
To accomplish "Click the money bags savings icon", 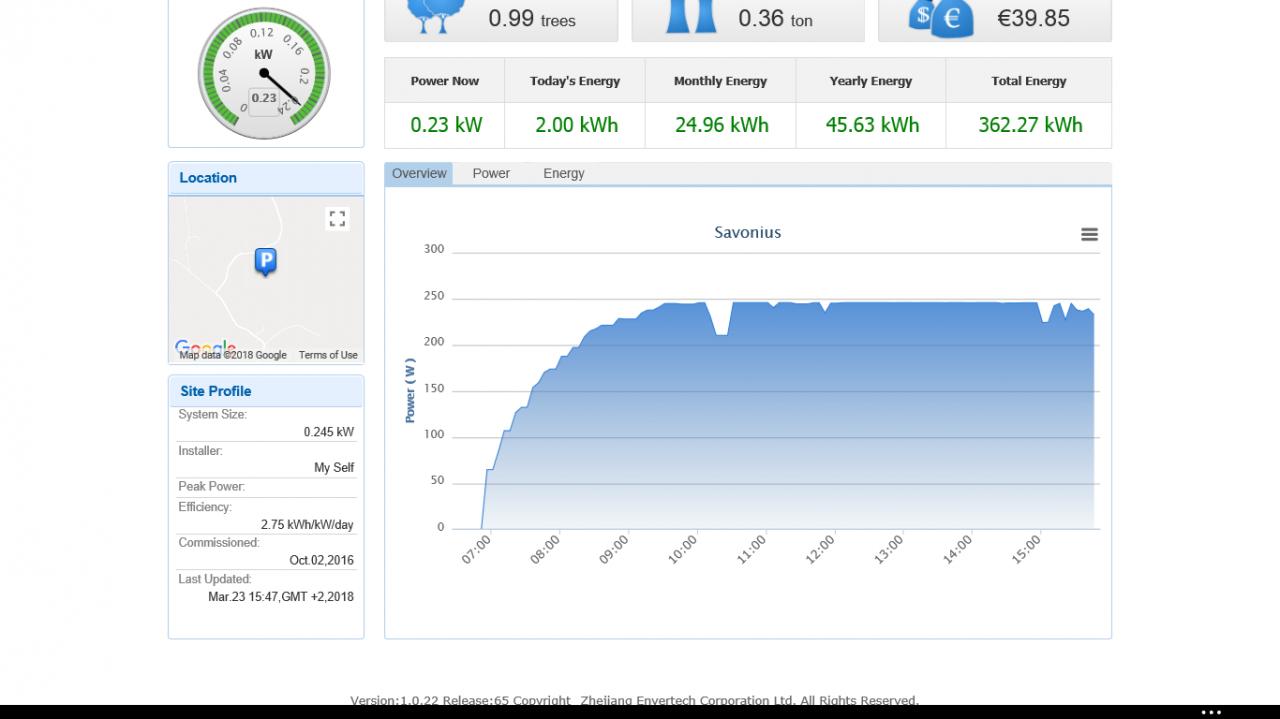I will (940, 17).
